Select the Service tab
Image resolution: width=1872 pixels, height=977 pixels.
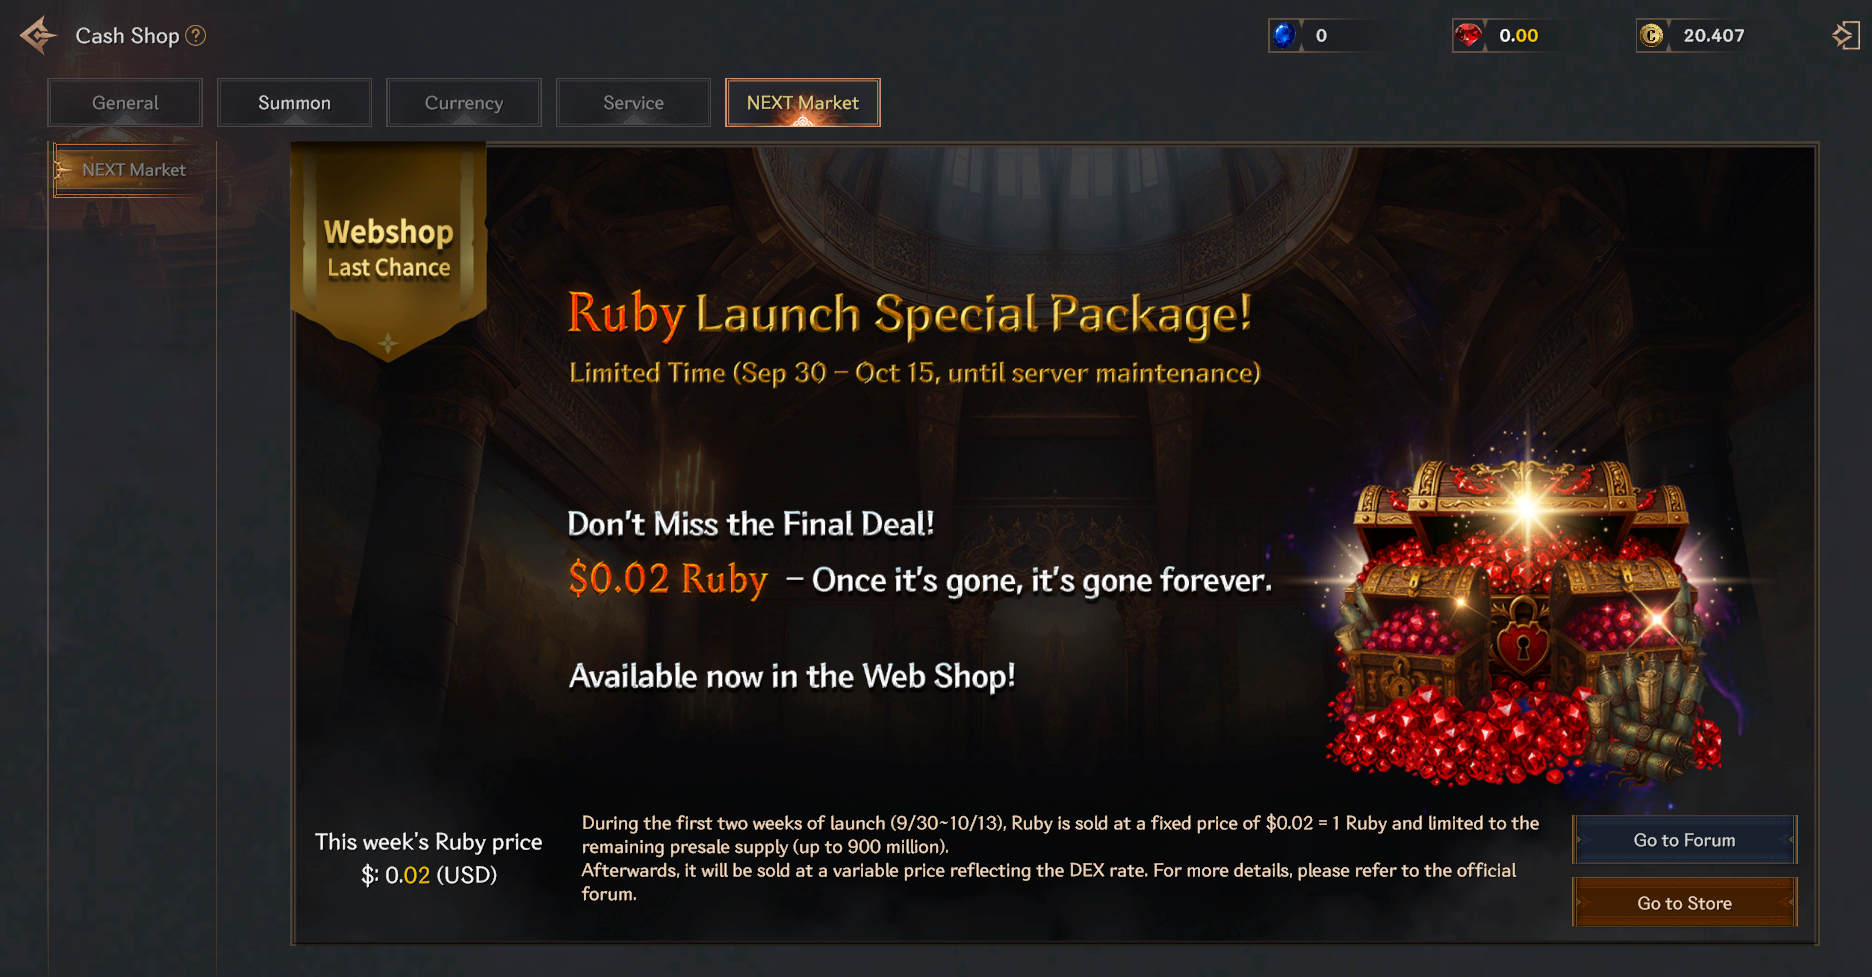(633, 102)
